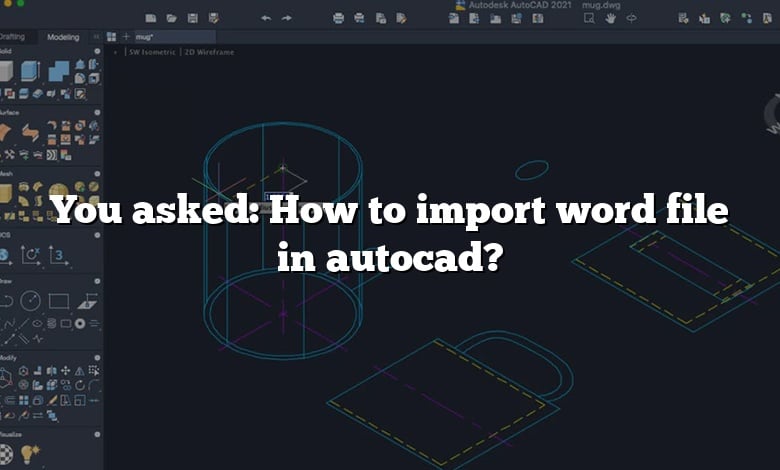The height and width of the screenshot is (470, 780).
Task: Choose the Array tool in Modify panel
Action: (x=23, y=400)
